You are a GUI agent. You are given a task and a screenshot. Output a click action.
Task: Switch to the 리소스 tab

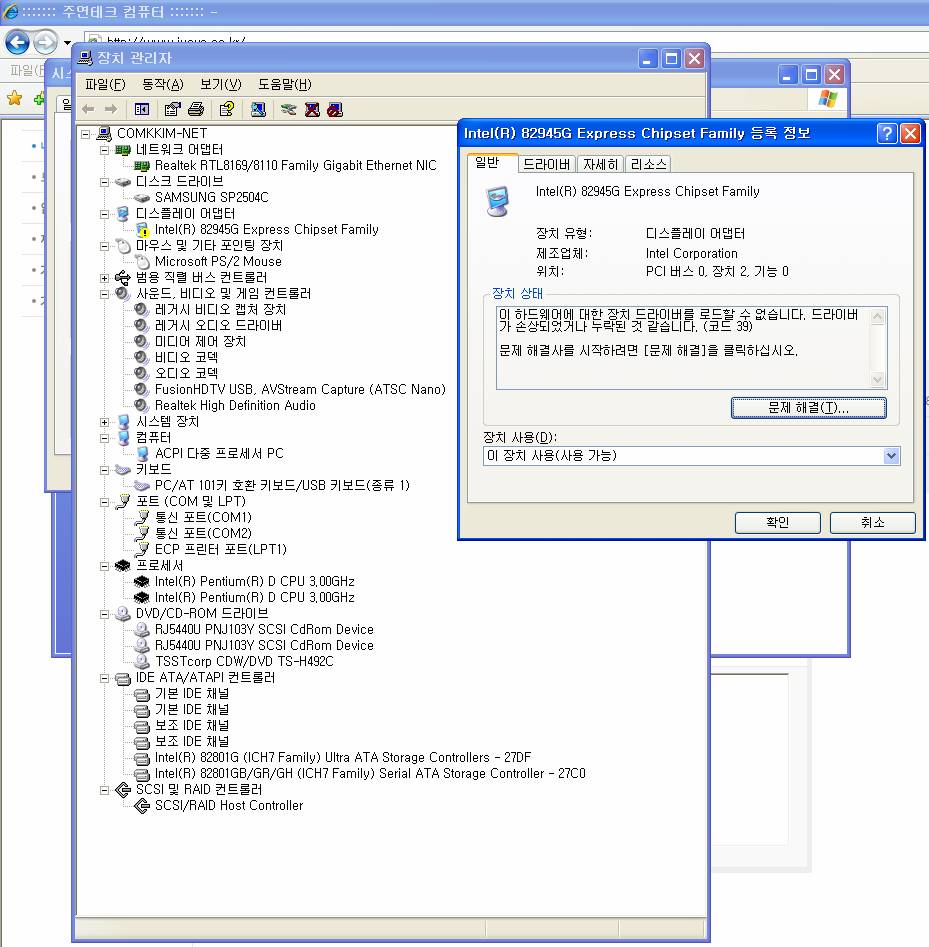click(x=648, y=164)
